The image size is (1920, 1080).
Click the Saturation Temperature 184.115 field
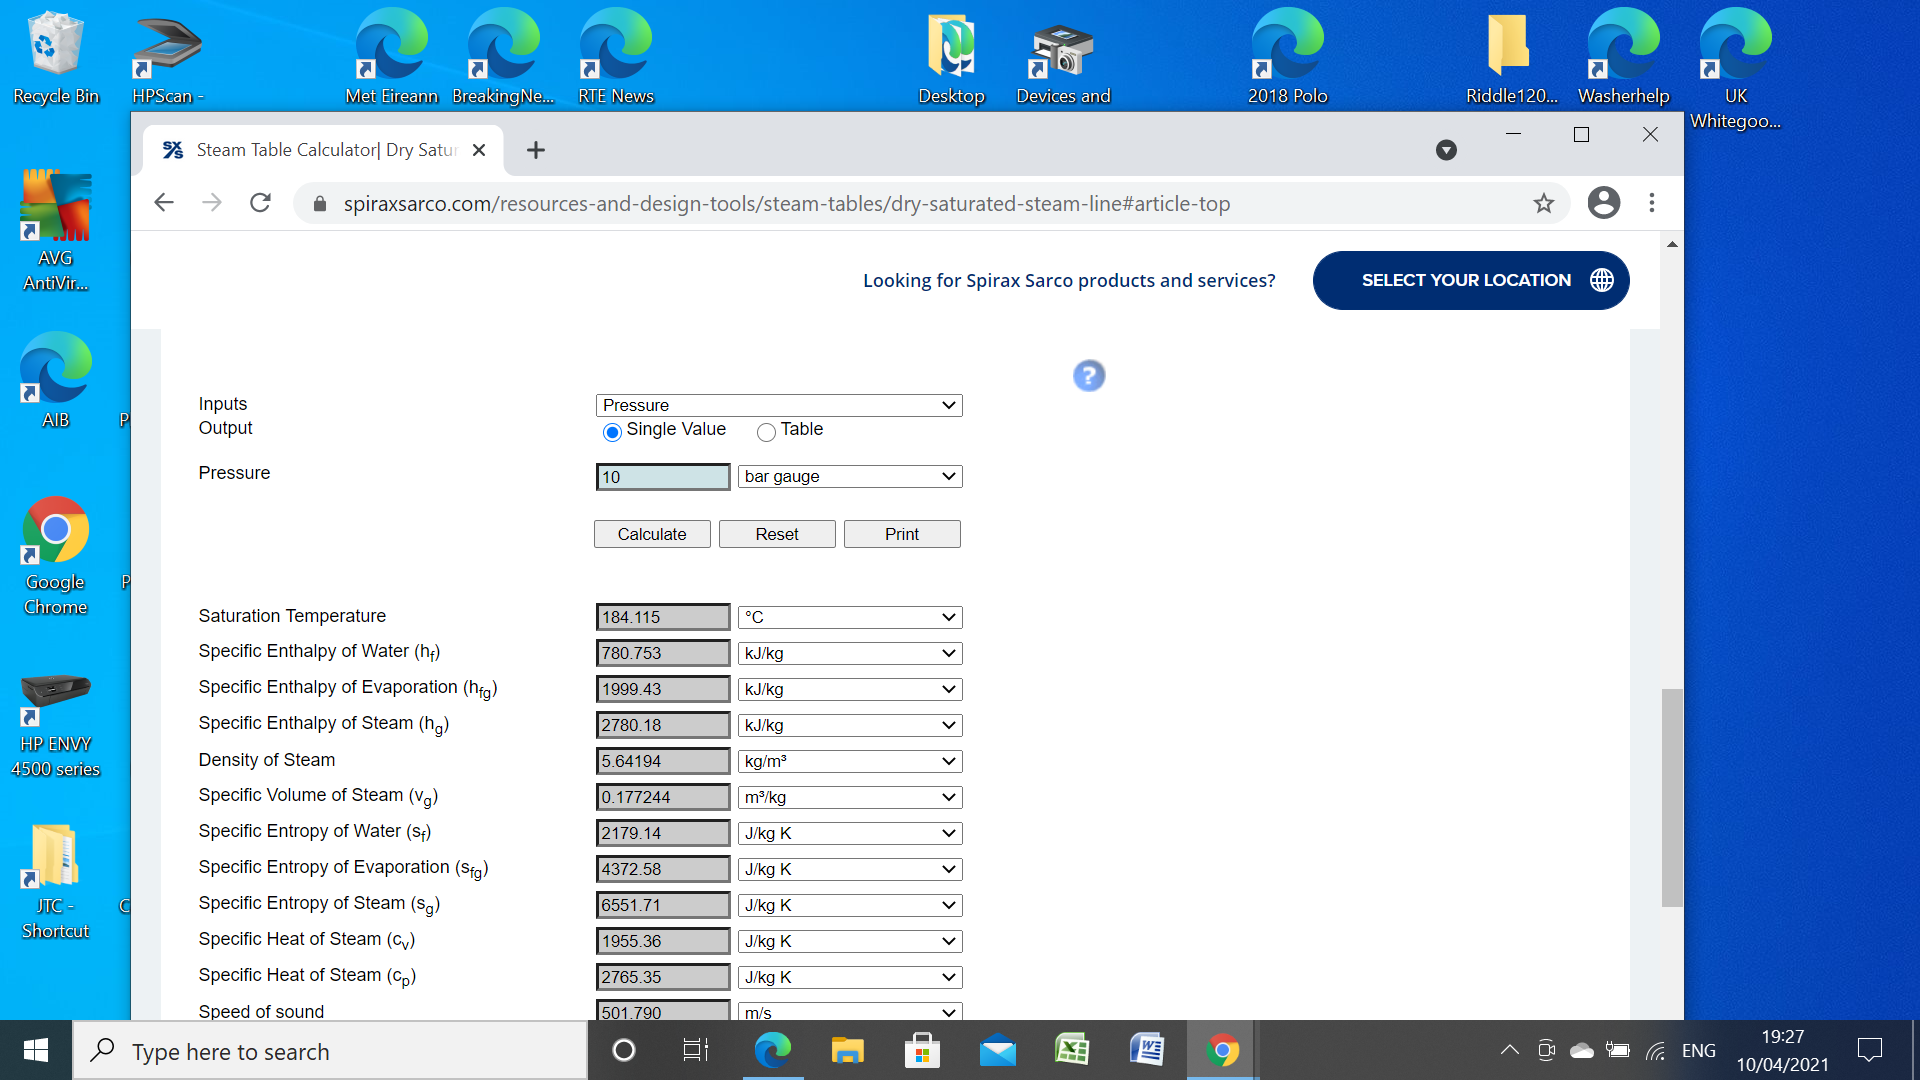click(663, 617)
